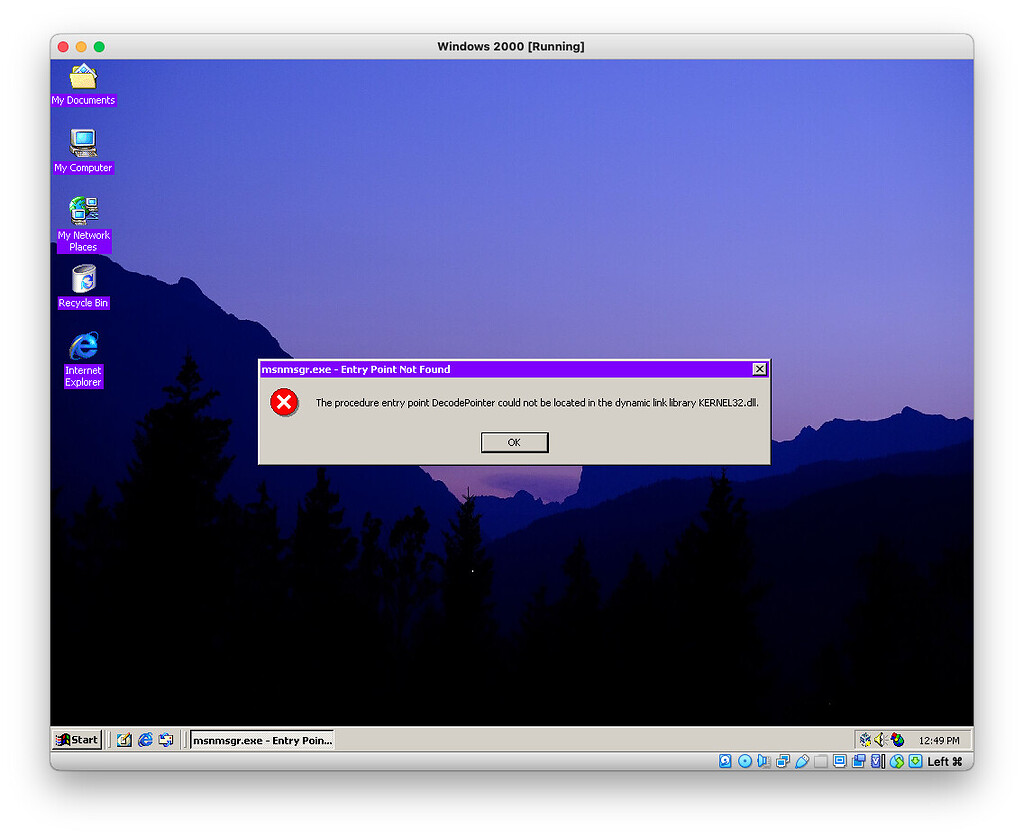Click the VirtualBox hard disk activity indicator
Image resolution: width=1024 pixels, height=837 pixels.
[724, 761]
